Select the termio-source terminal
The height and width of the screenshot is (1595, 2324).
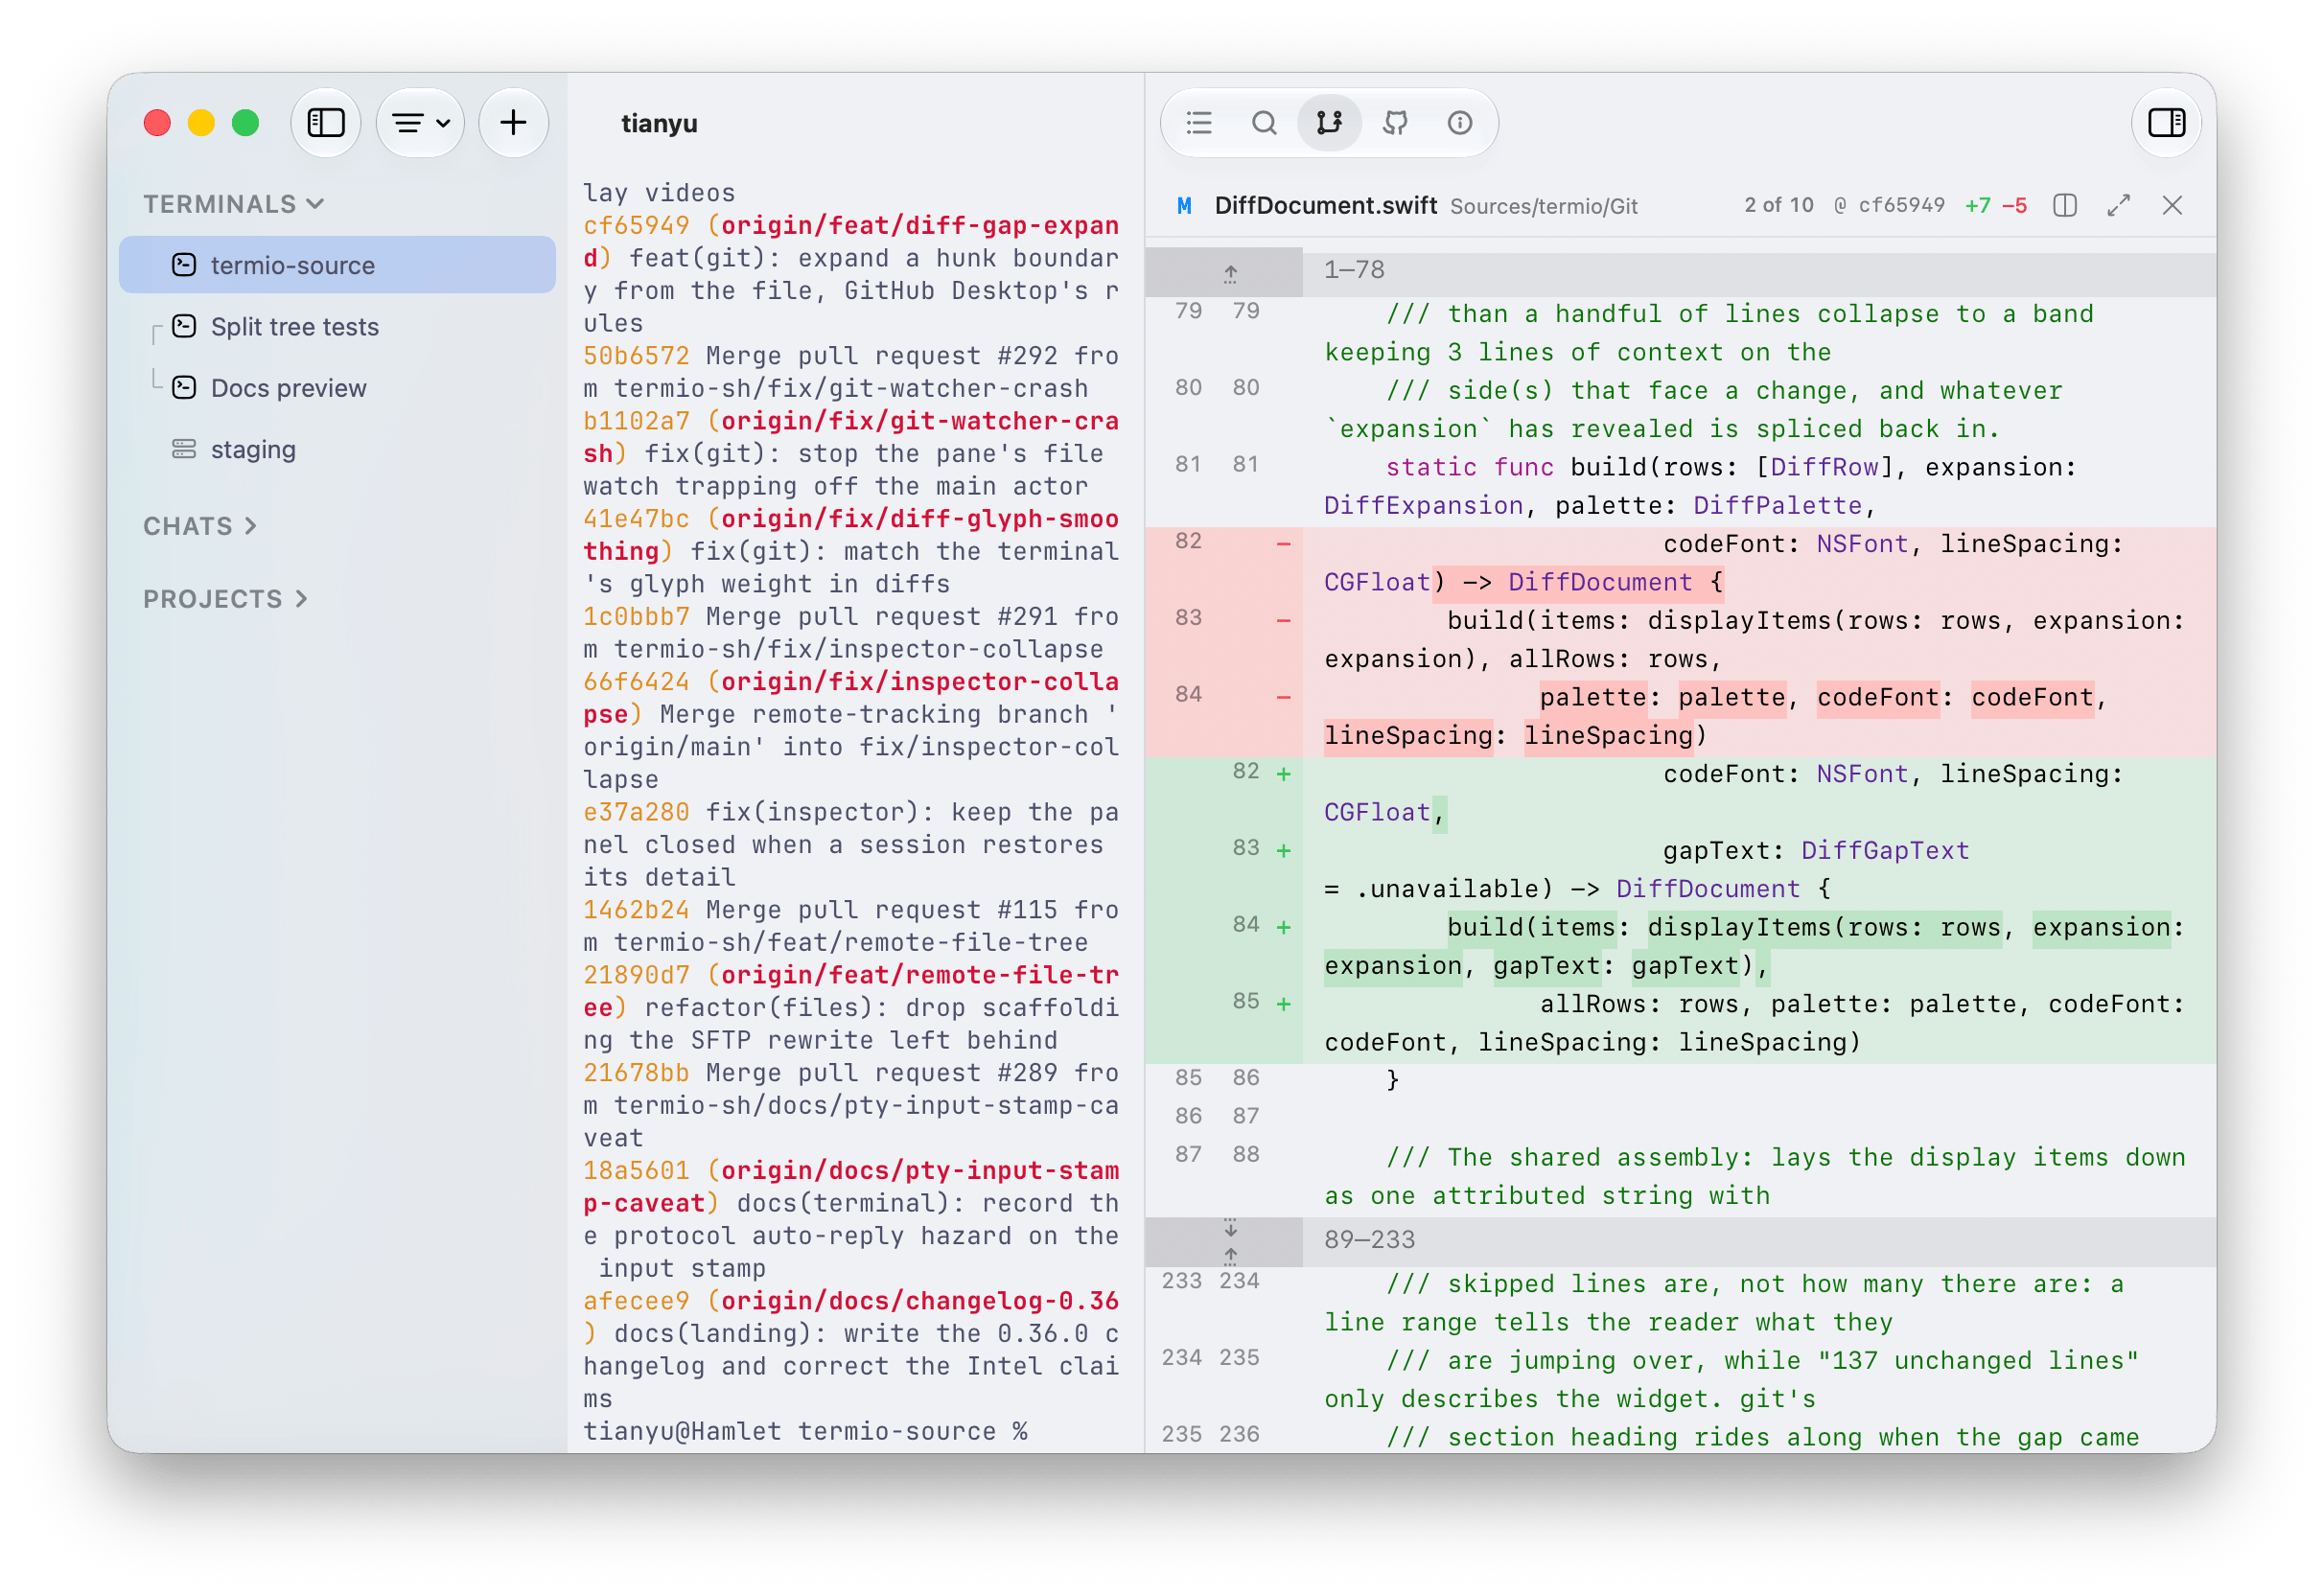pyautogui.click(x=337, y=265)
